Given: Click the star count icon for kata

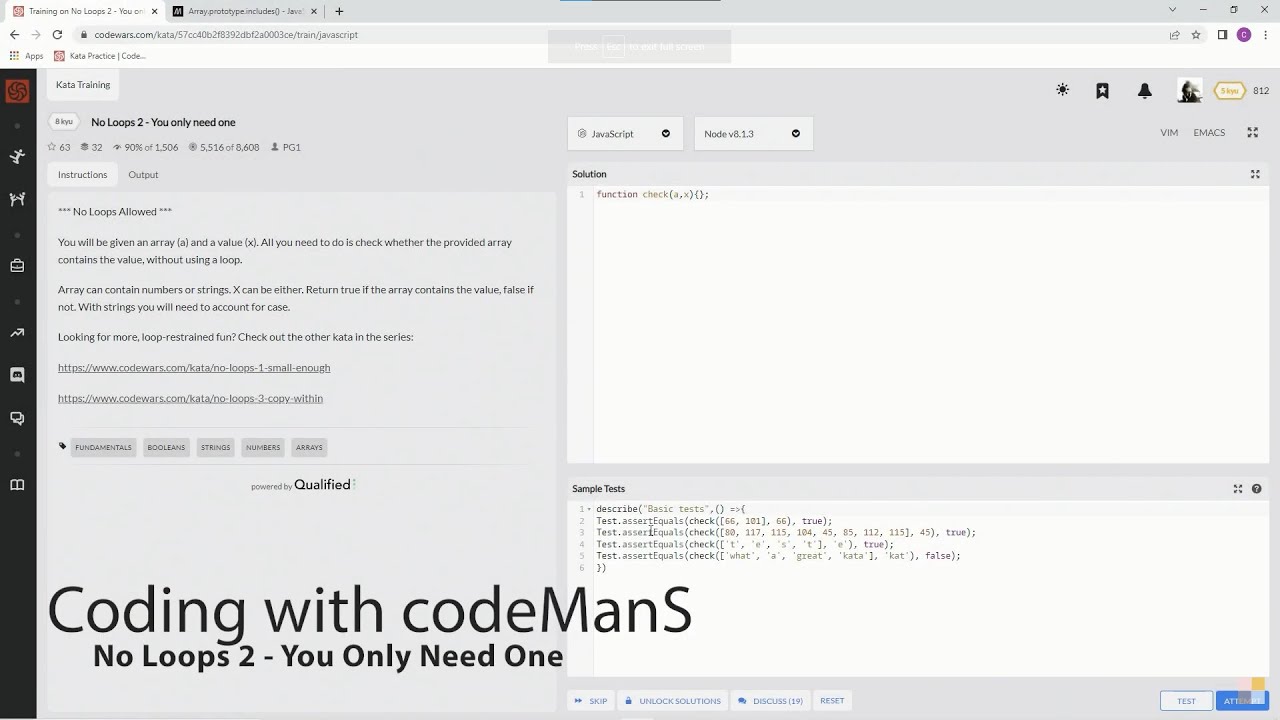Looking at the screenshot, I should pos(52,147).
